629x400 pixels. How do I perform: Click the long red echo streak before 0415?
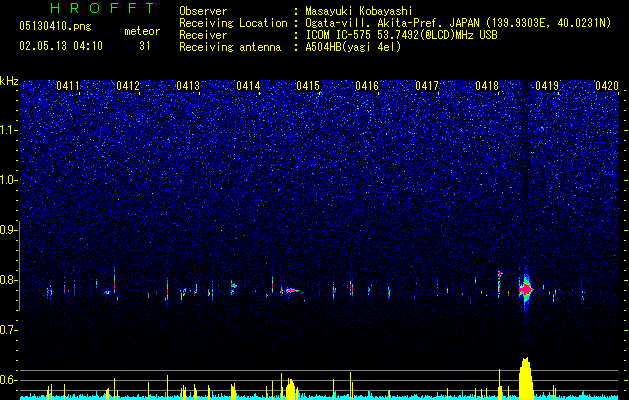pos(290,290)
